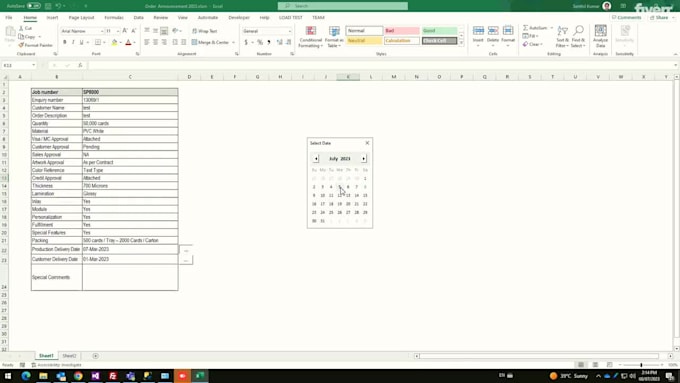The height and width of the screenshot is (383, 680).
Task: Center text horizontally
Action: tap(155, 43)
